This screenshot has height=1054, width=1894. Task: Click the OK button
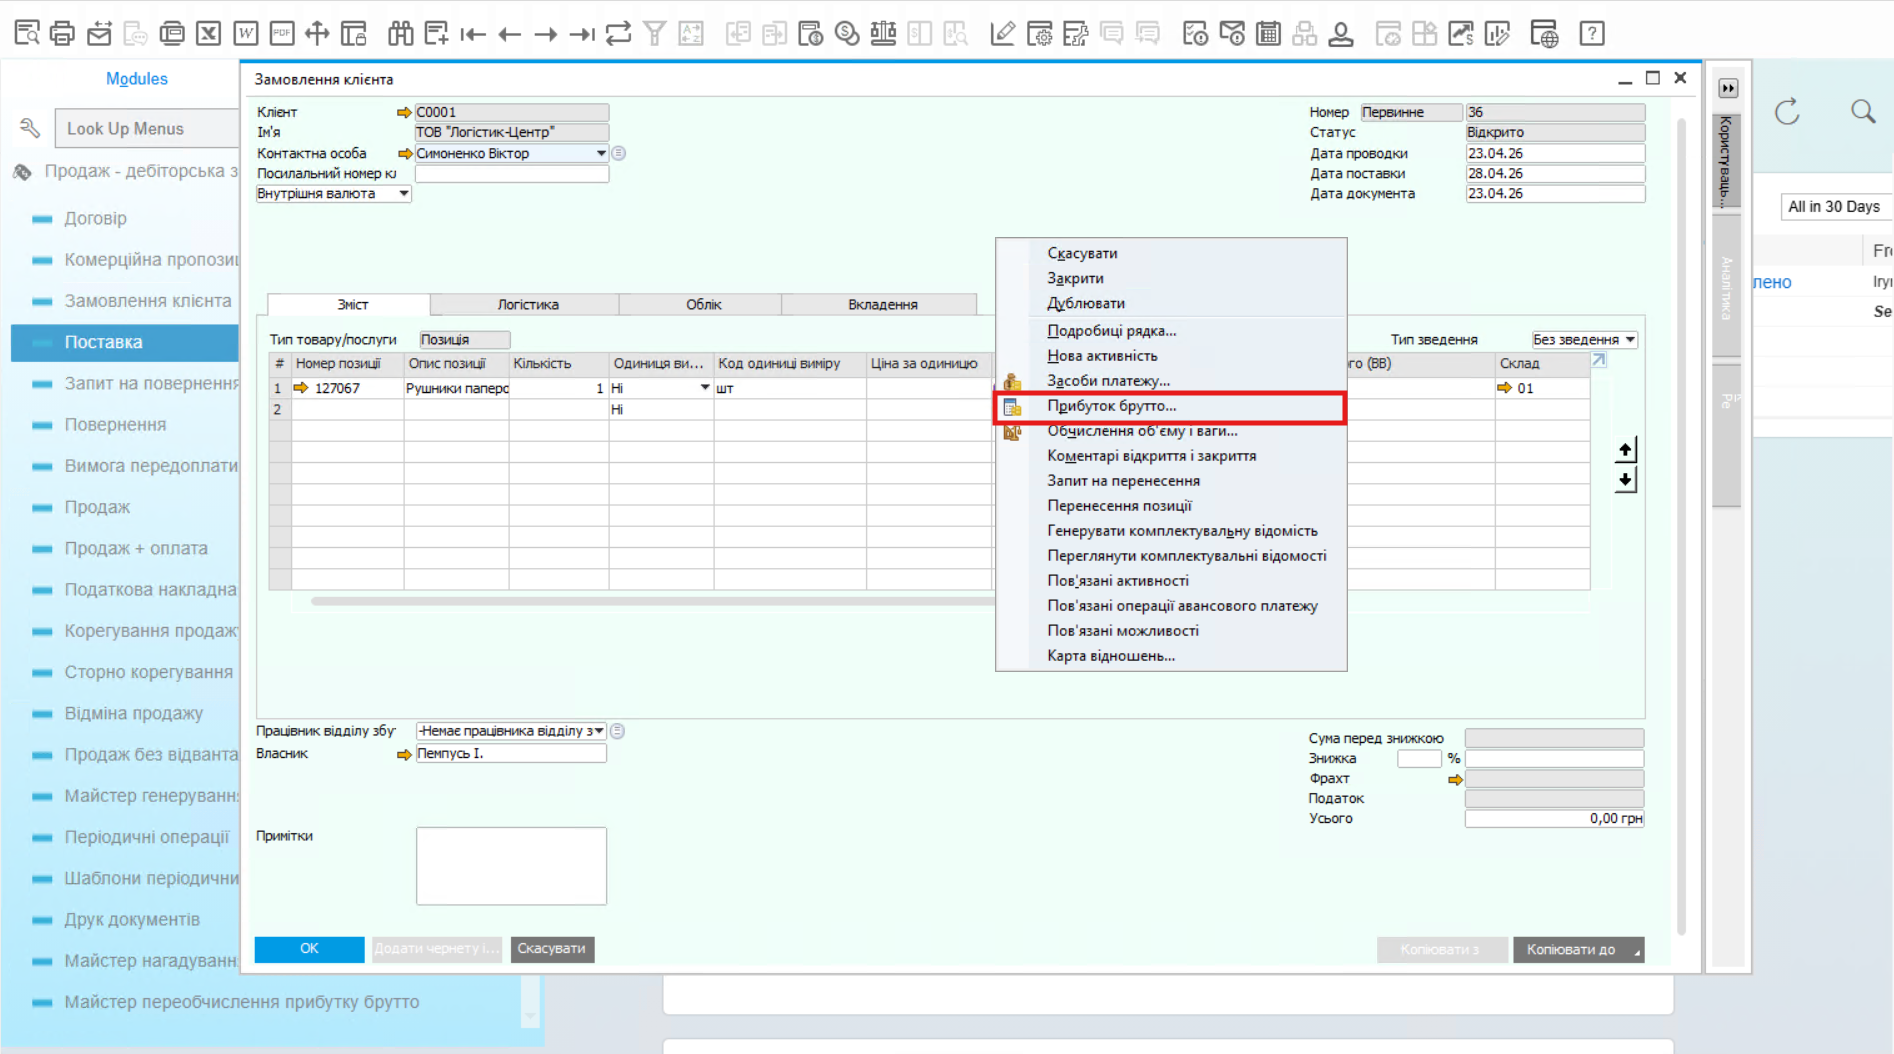[309, 948]
